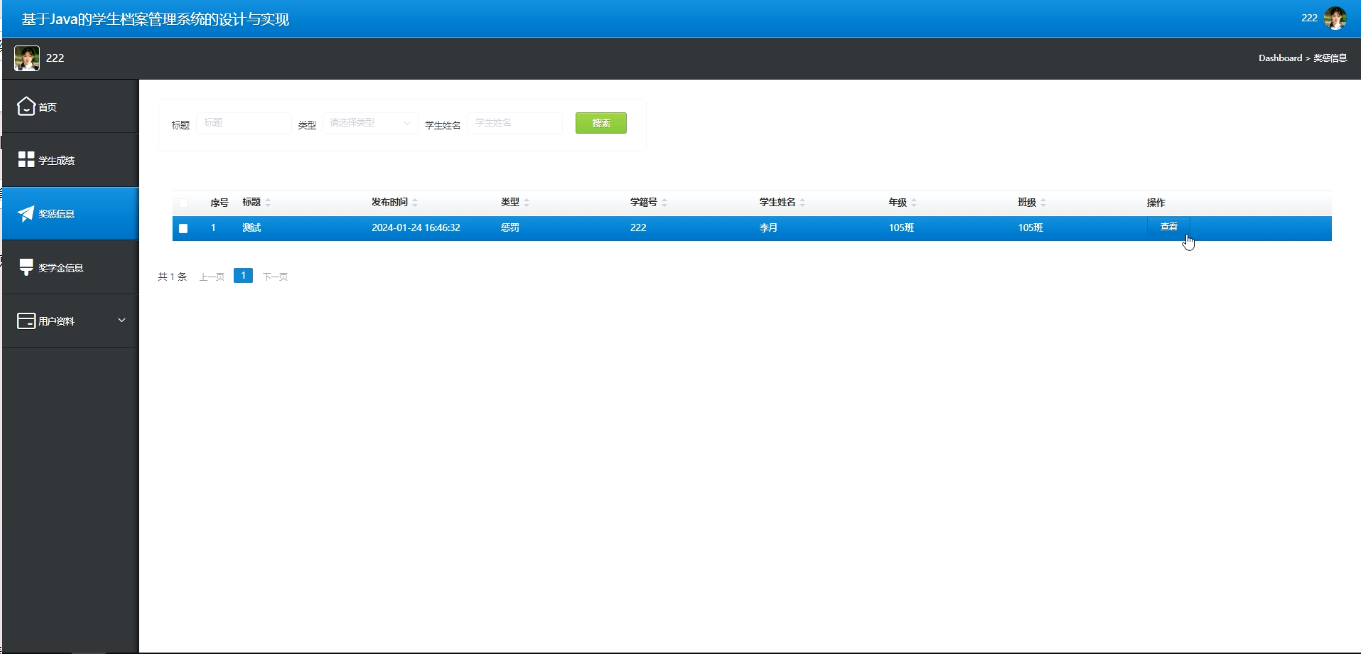Toggle the select-all checkbox in the table header
The width and height of the screenshot is (1361, 654).
click(x=183, y=203)
